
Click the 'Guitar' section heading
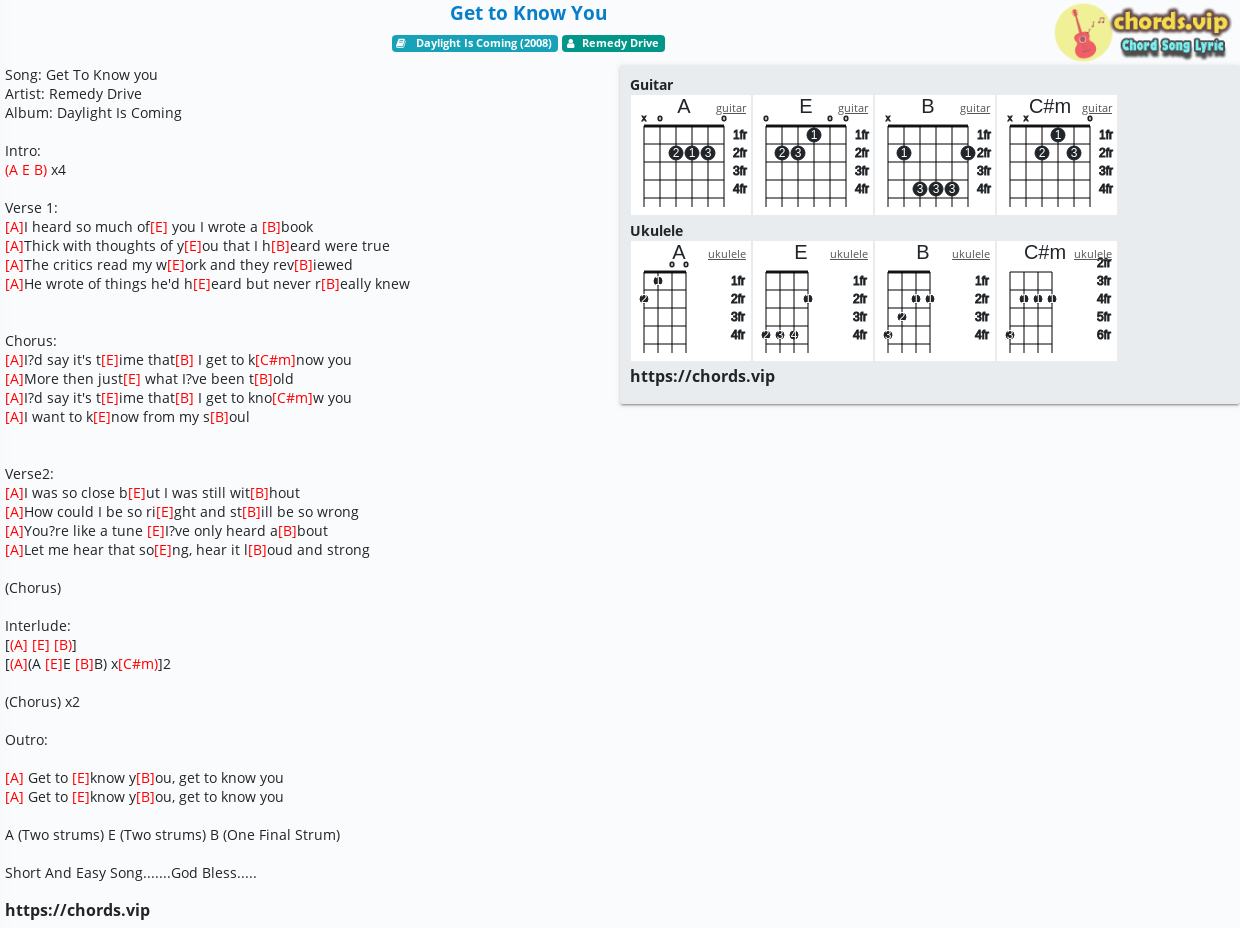pyautogui.click(x=651, y=85)
